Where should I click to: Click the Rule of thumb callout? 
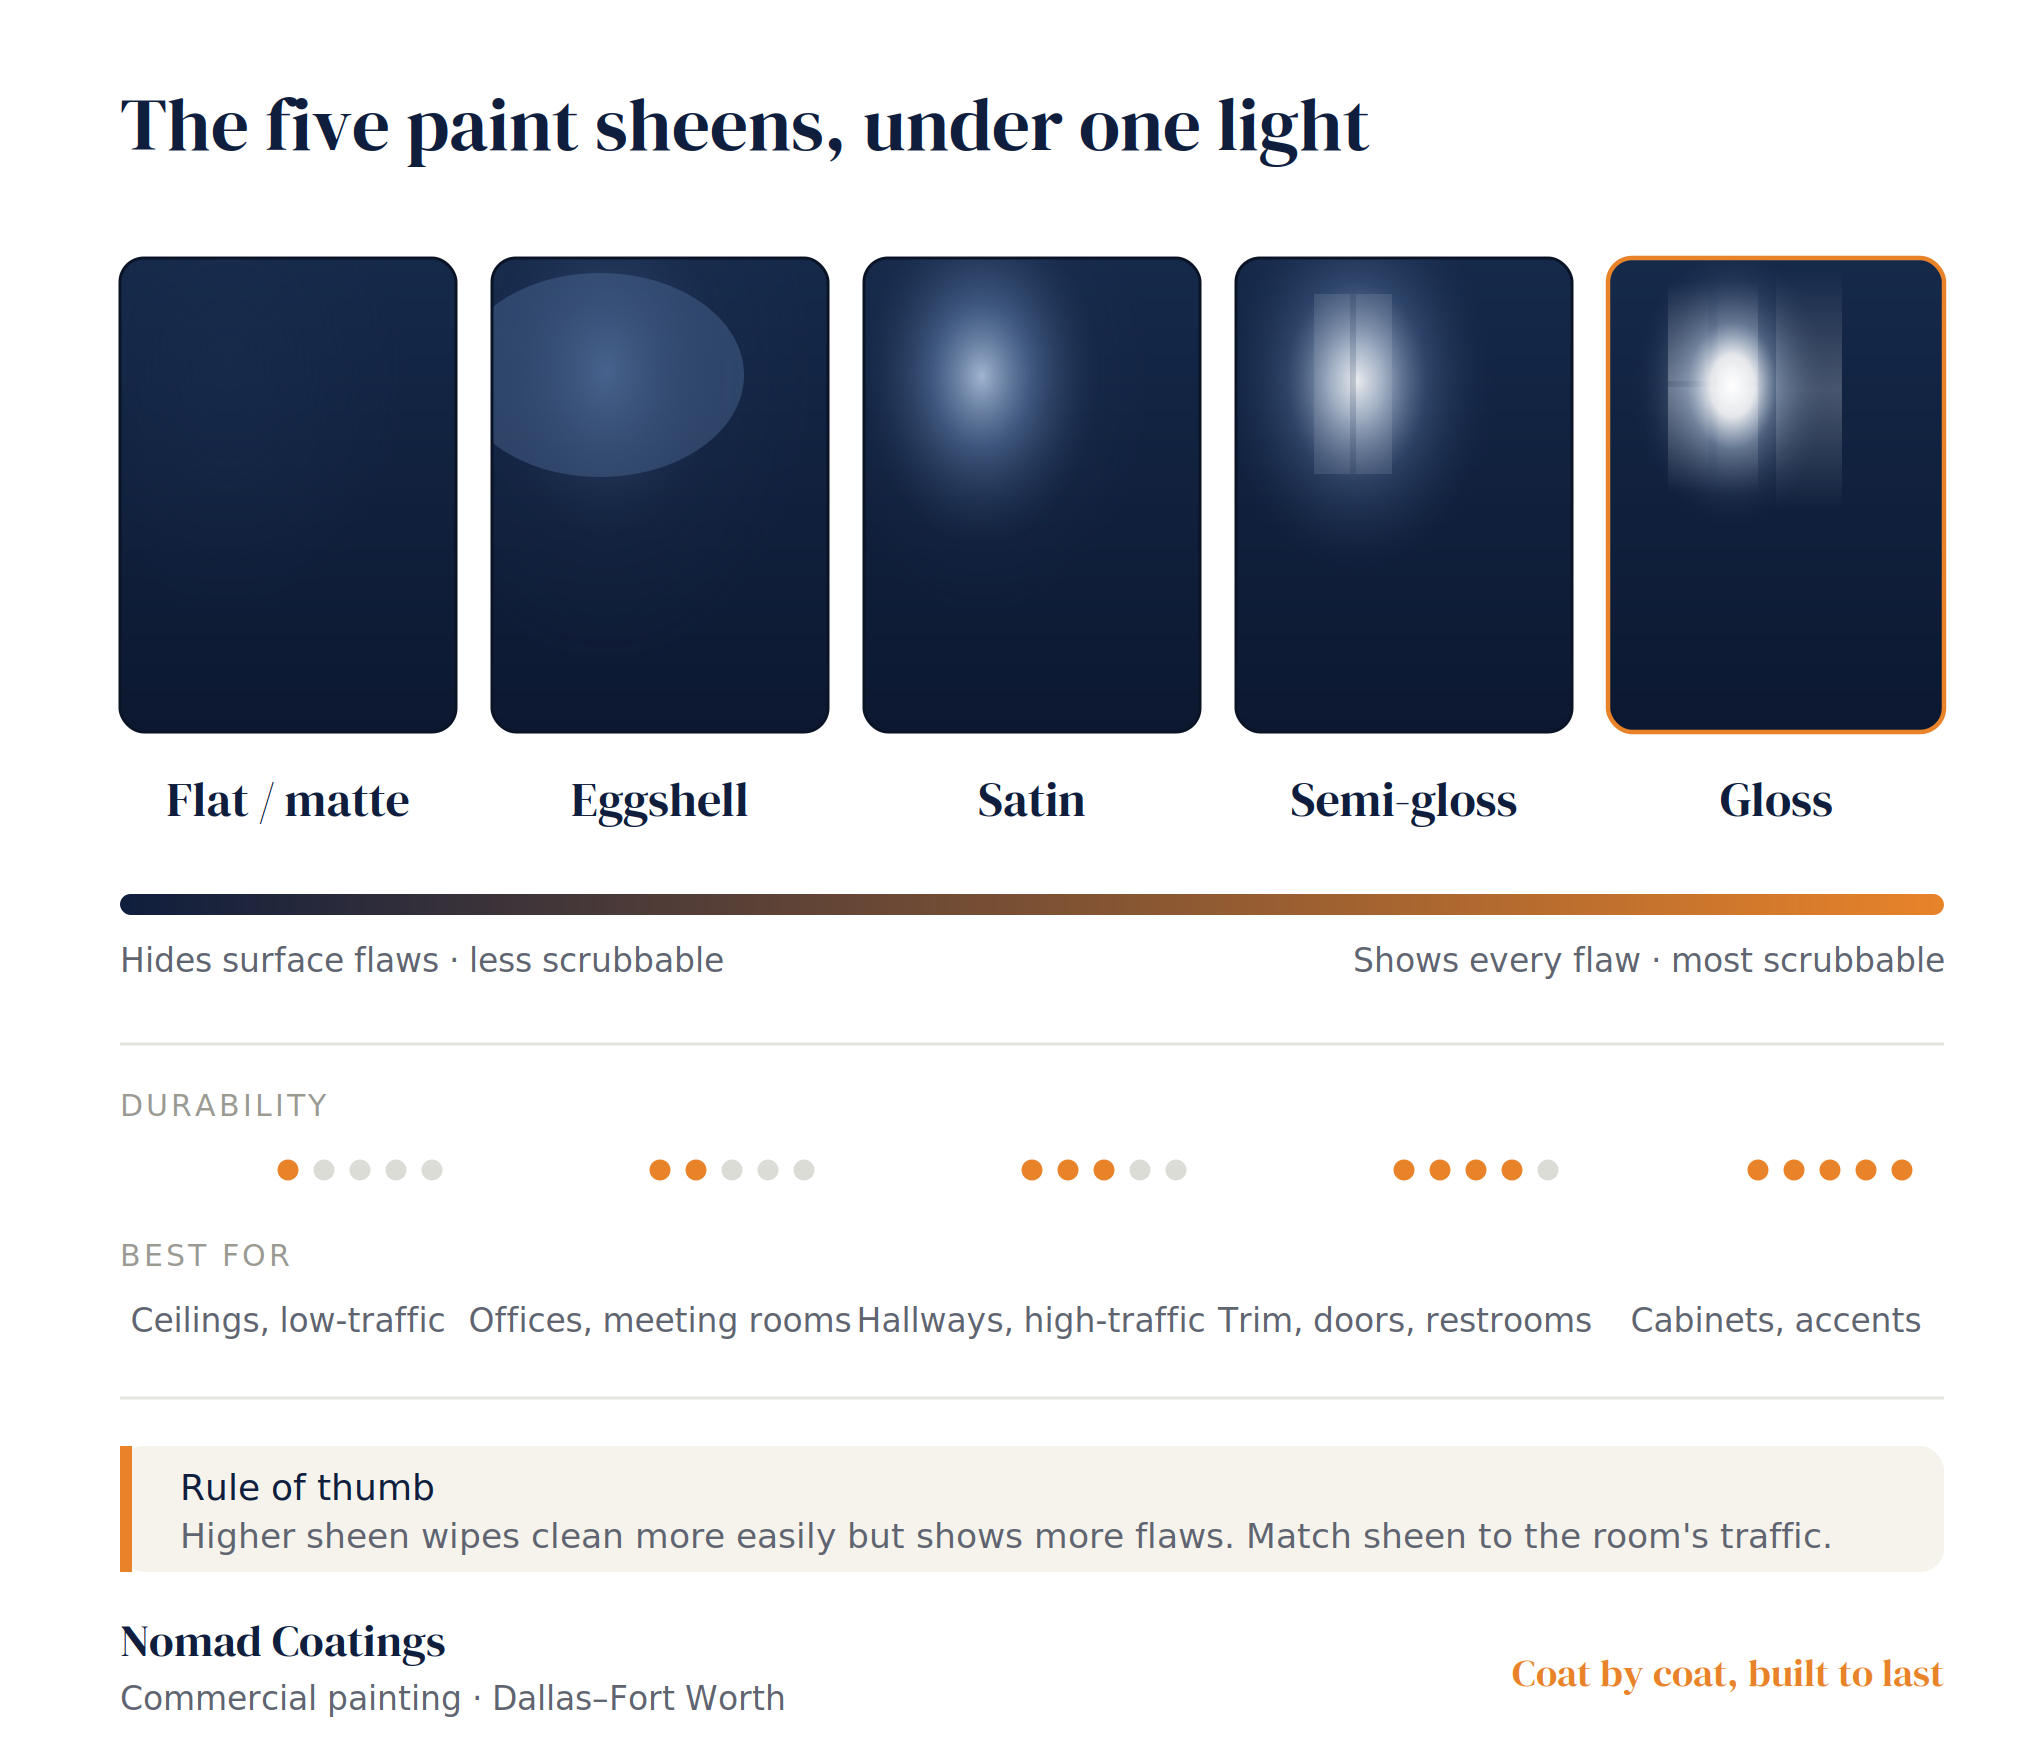coord(1032,1509)
